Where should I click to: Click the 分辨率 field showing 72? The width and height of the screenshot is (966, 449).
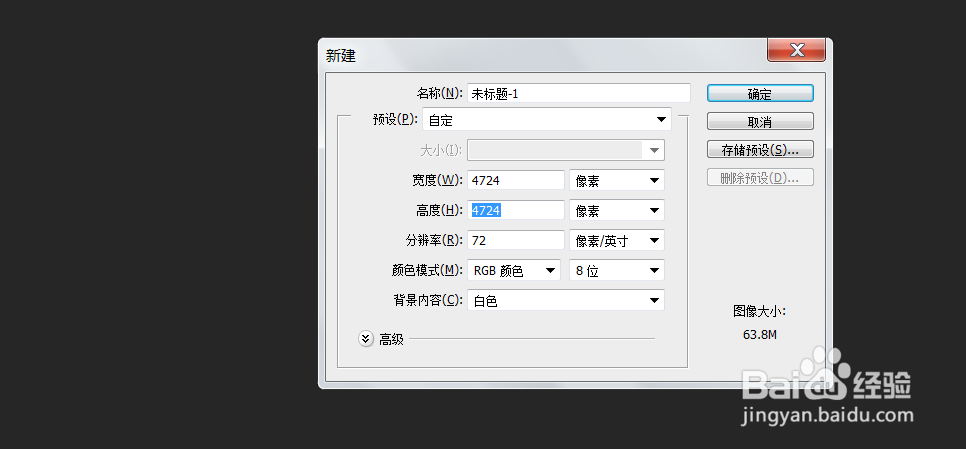tap(516, 240)
